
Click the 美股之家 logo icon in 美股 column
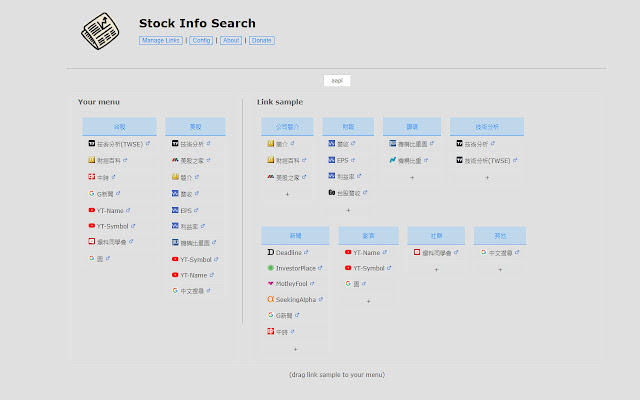175,160
